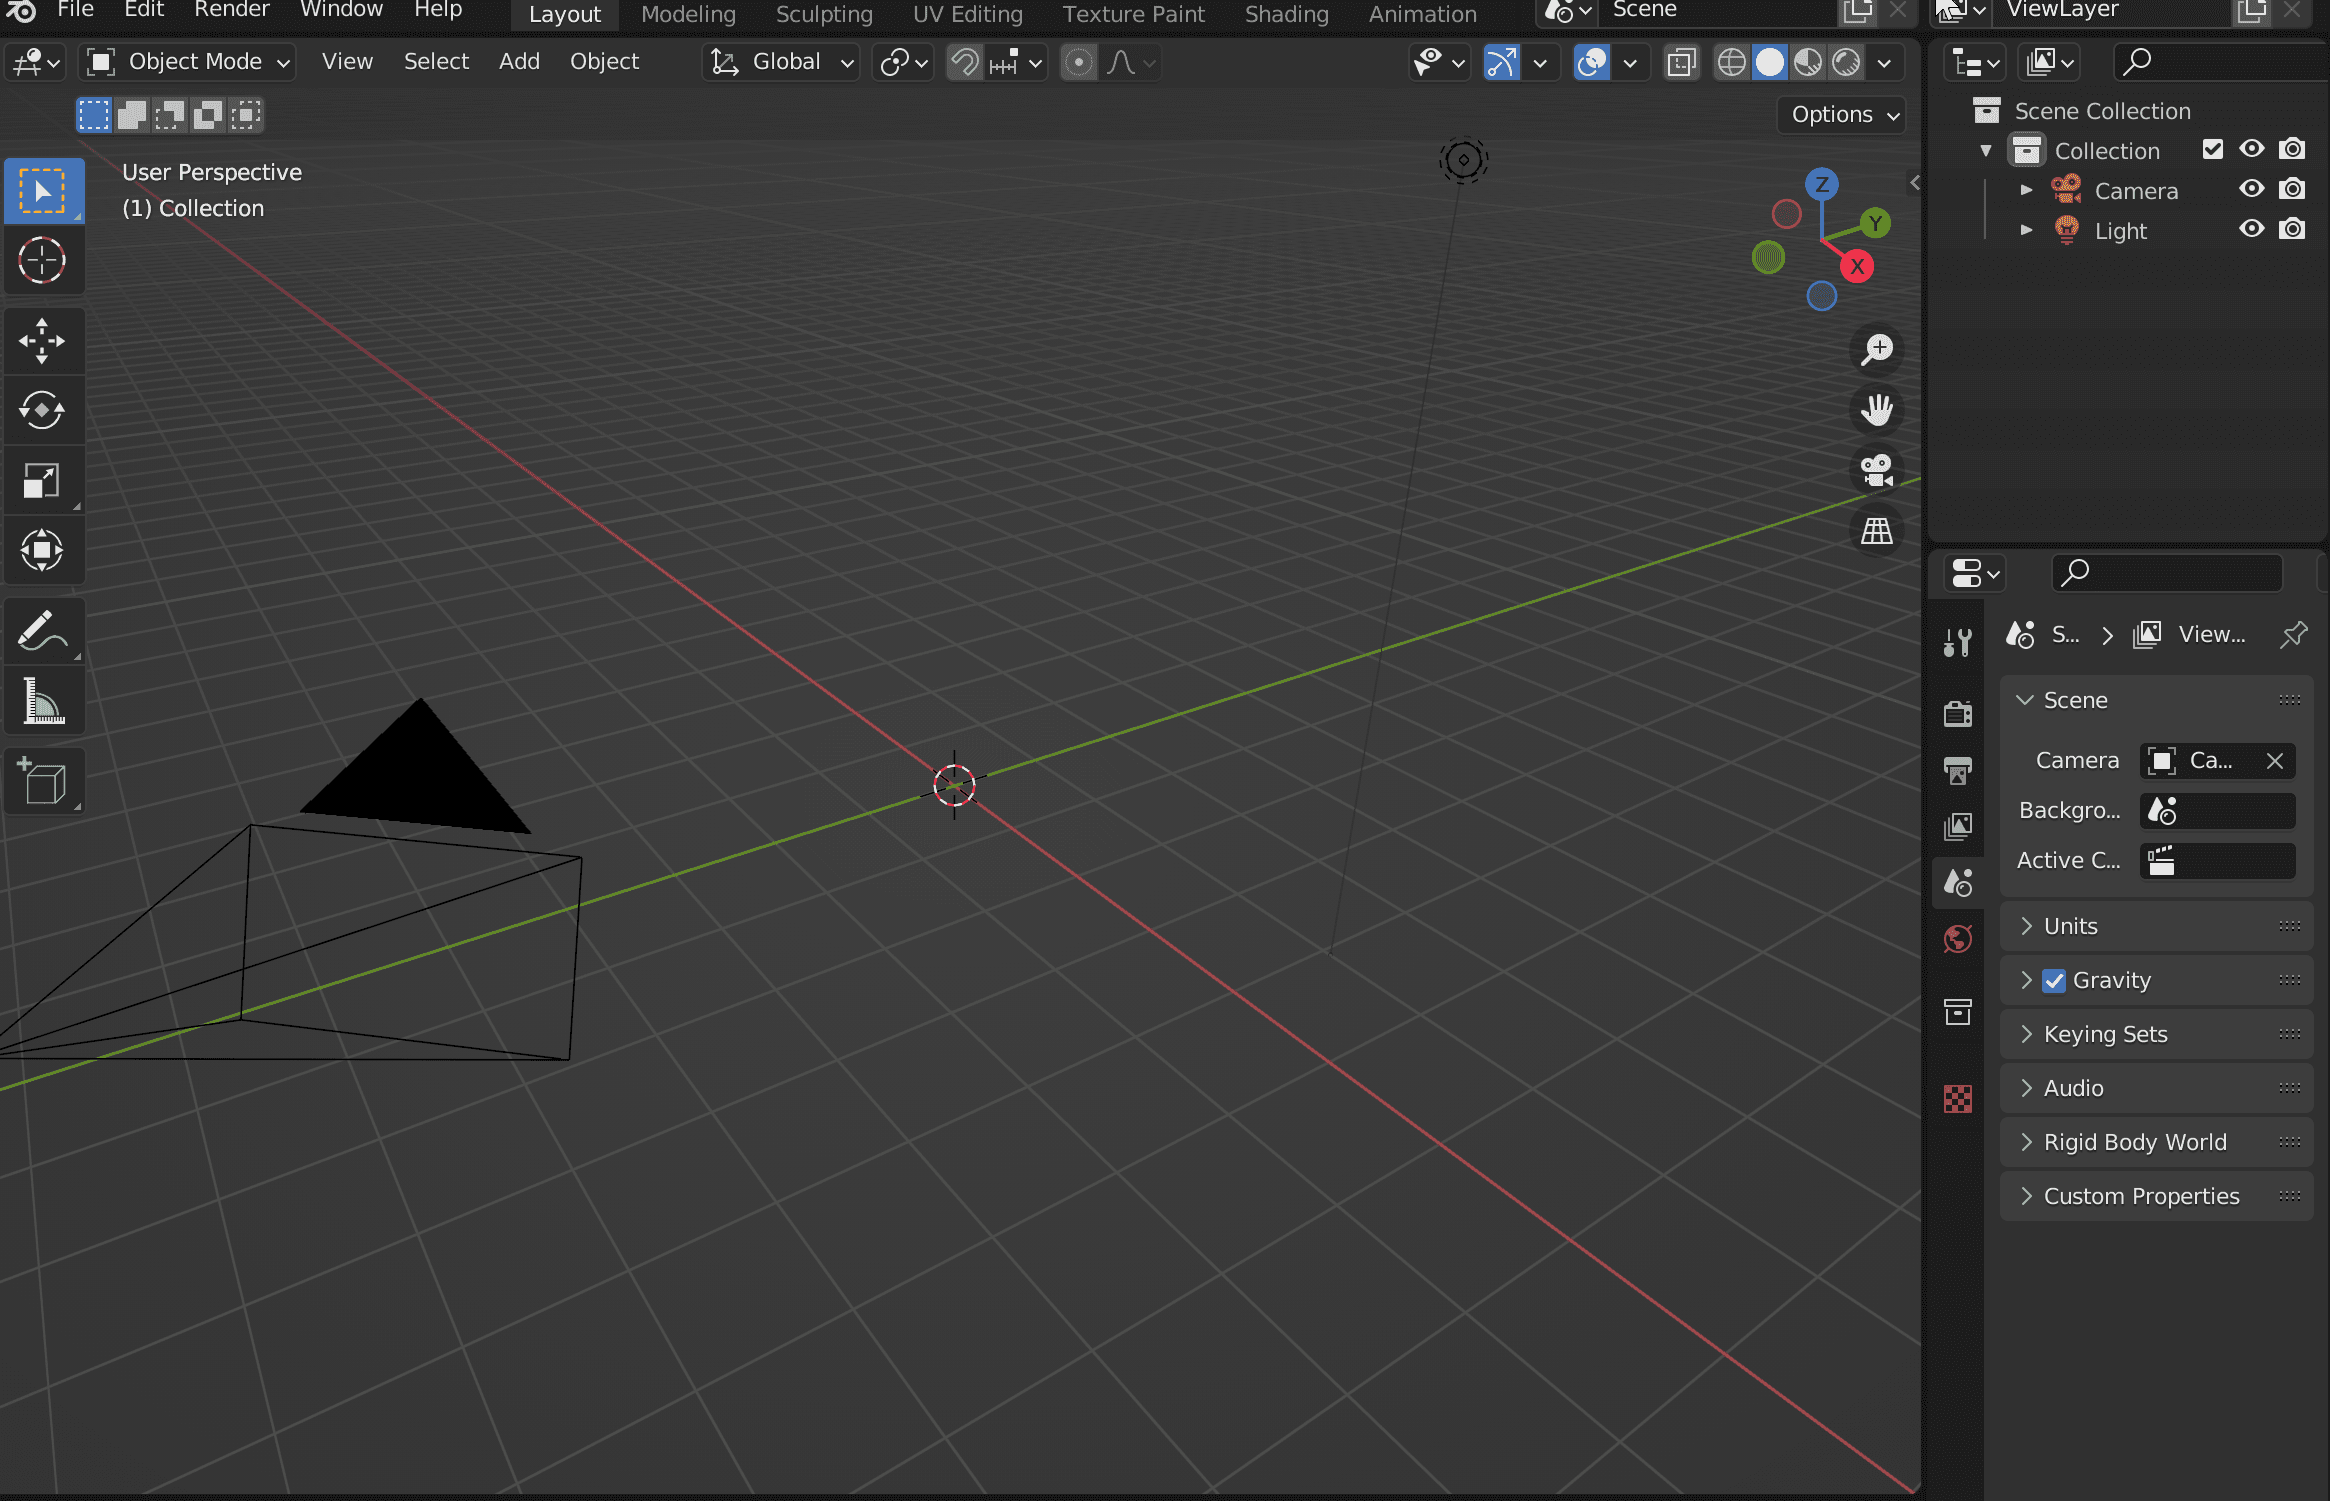Disable Camera in renders toggle
Image resolution: width=2330 pixels, height=1501 pixels.
tap(2292, 189)
